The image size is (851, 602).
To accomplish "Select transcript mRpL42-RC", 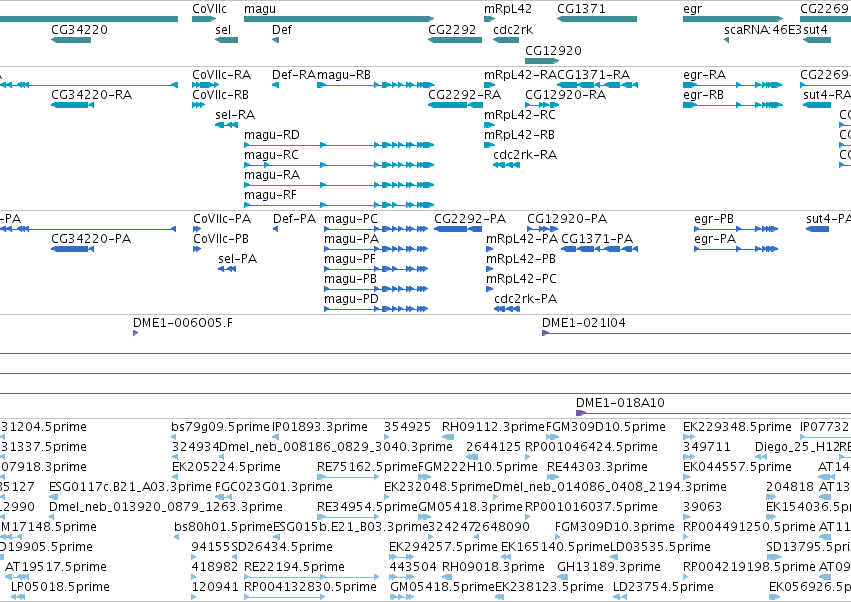I will (x=520, y=115).
